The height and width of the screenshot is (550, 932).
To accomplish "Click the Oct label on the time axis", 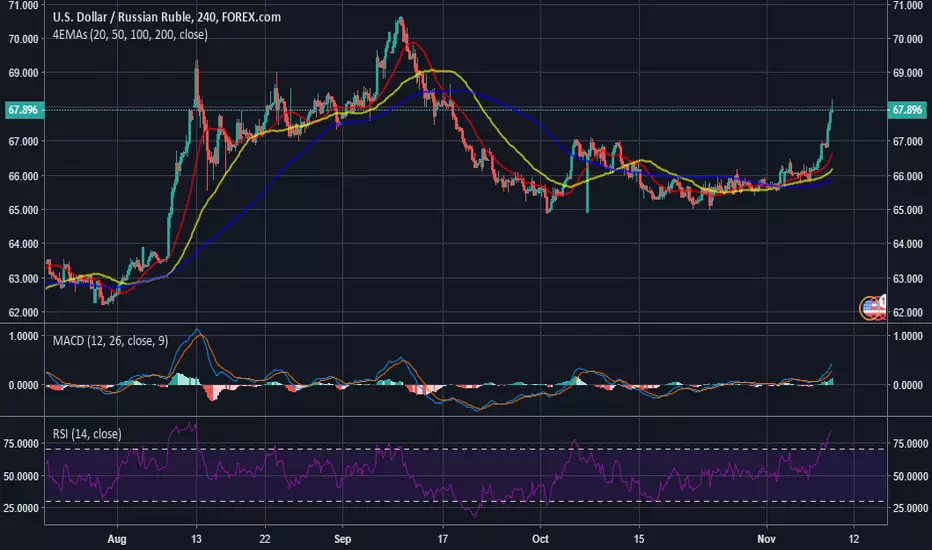I will [x=540, y=539].
